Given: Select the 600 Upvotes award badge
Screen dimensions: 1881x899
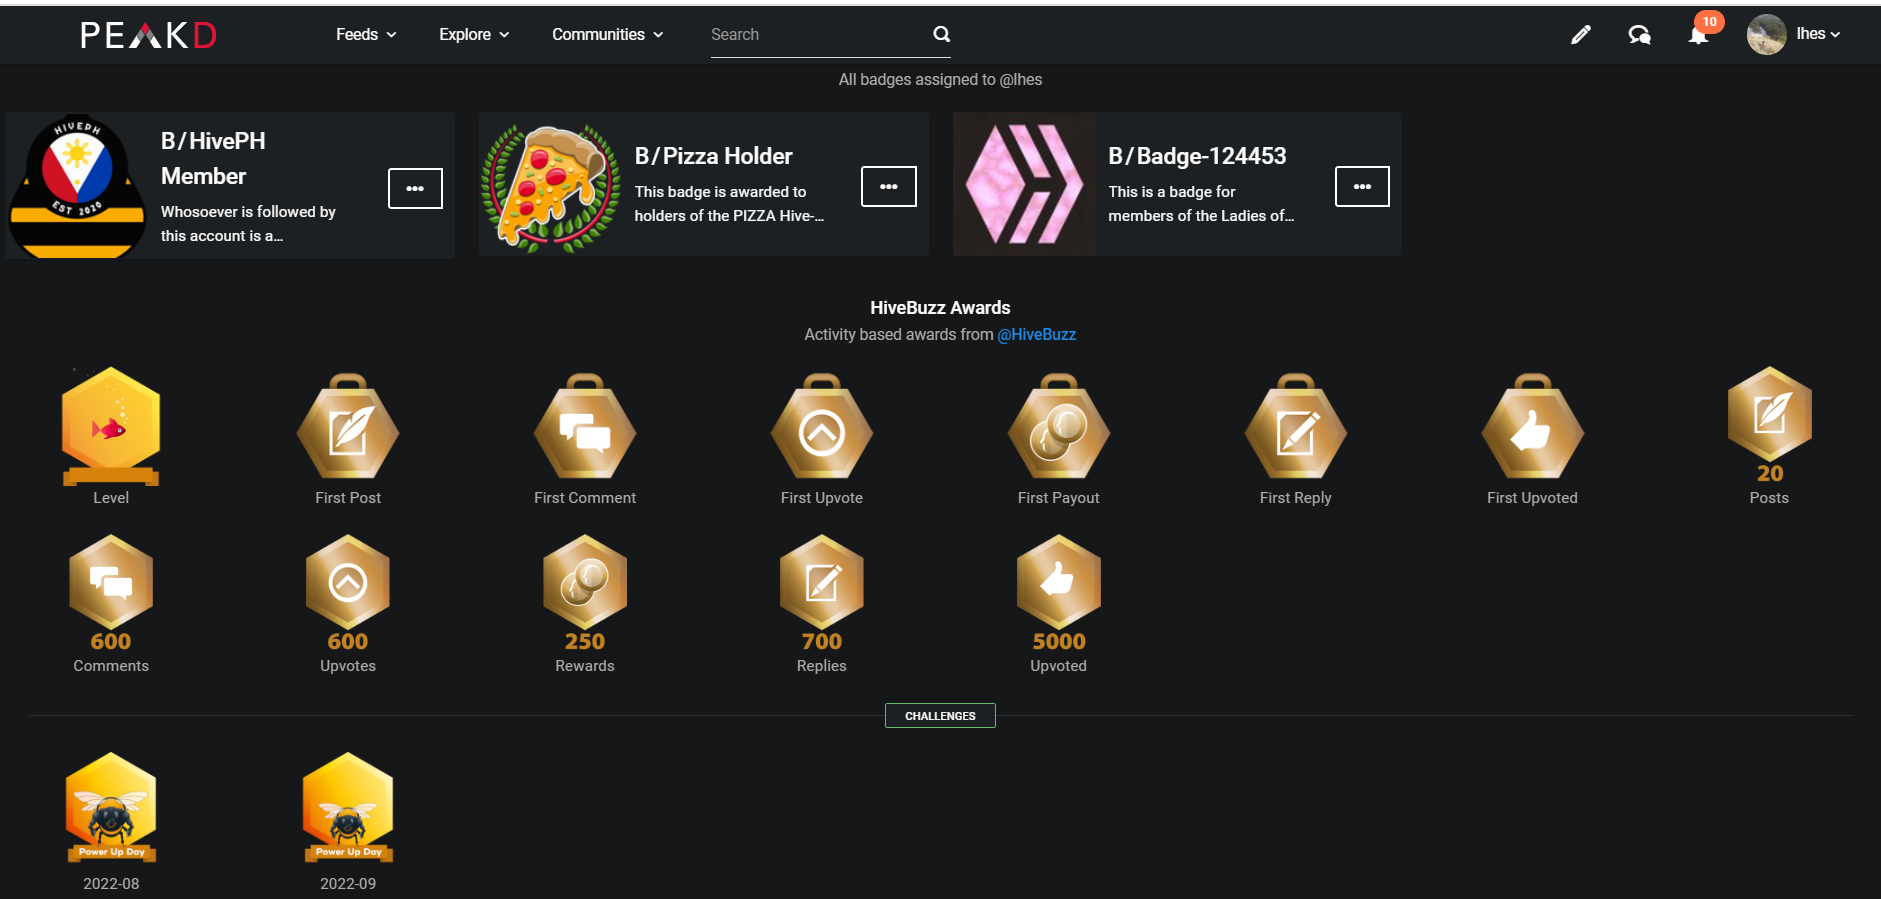Looking at the screenshot, I should (348, 593).
